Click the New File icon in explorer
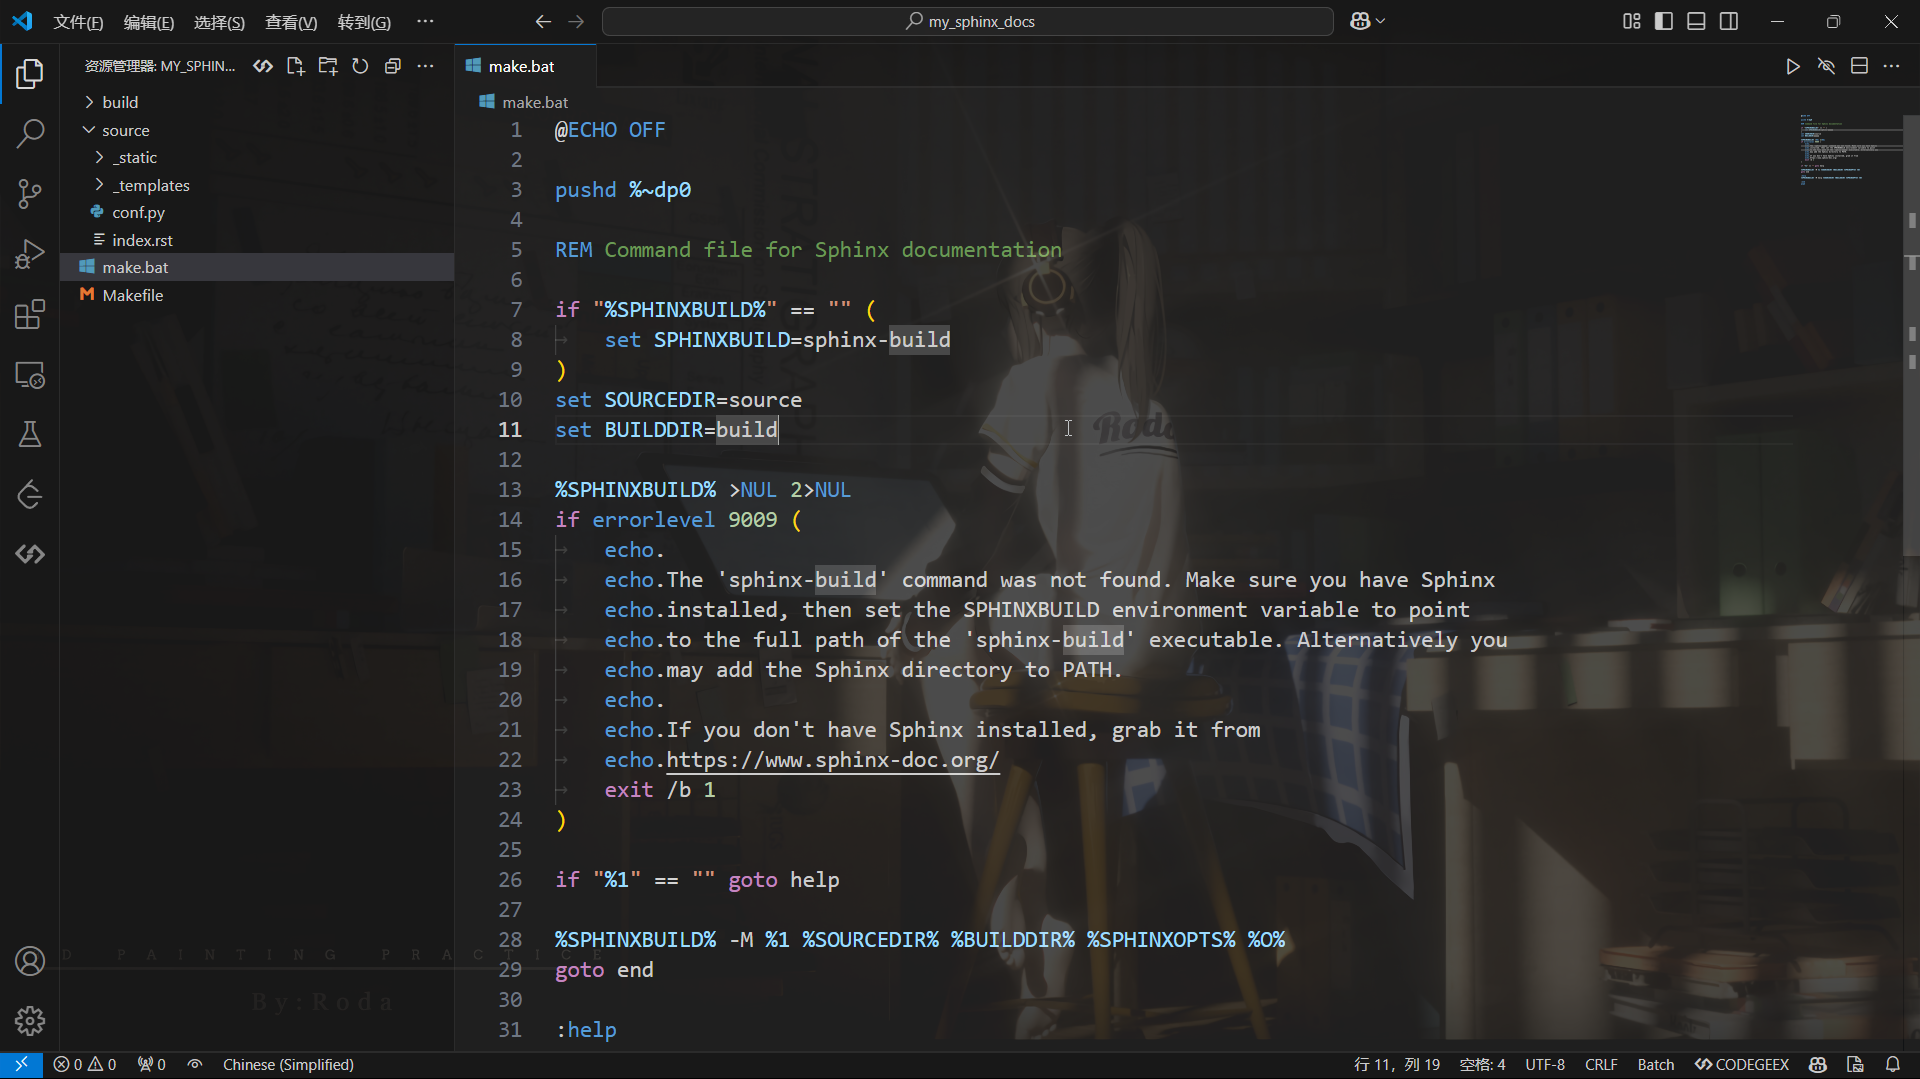This screenshot has width=1920, height=1079. (x=295, y=66)
